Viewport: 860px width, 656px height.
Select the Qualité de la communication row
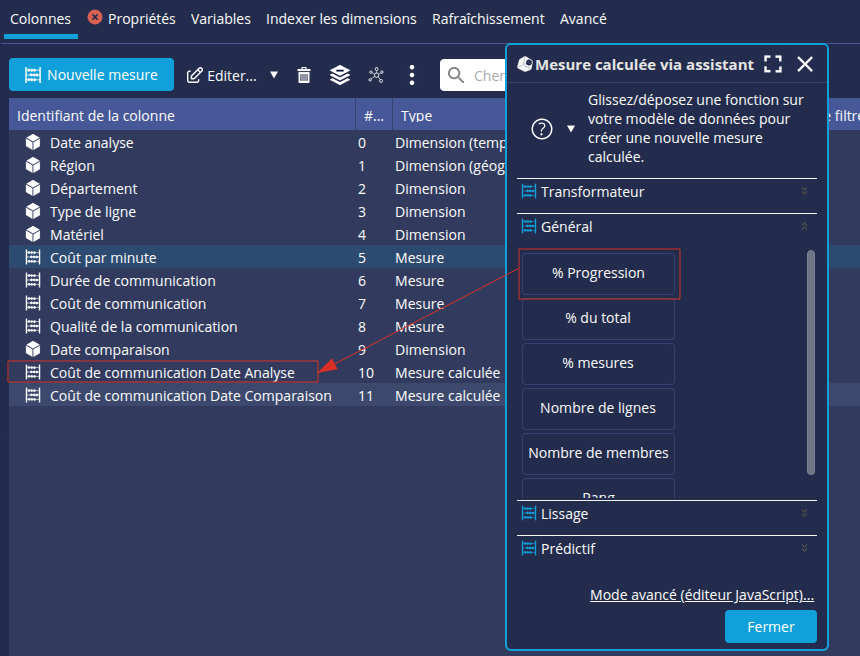tap(143, 327)
